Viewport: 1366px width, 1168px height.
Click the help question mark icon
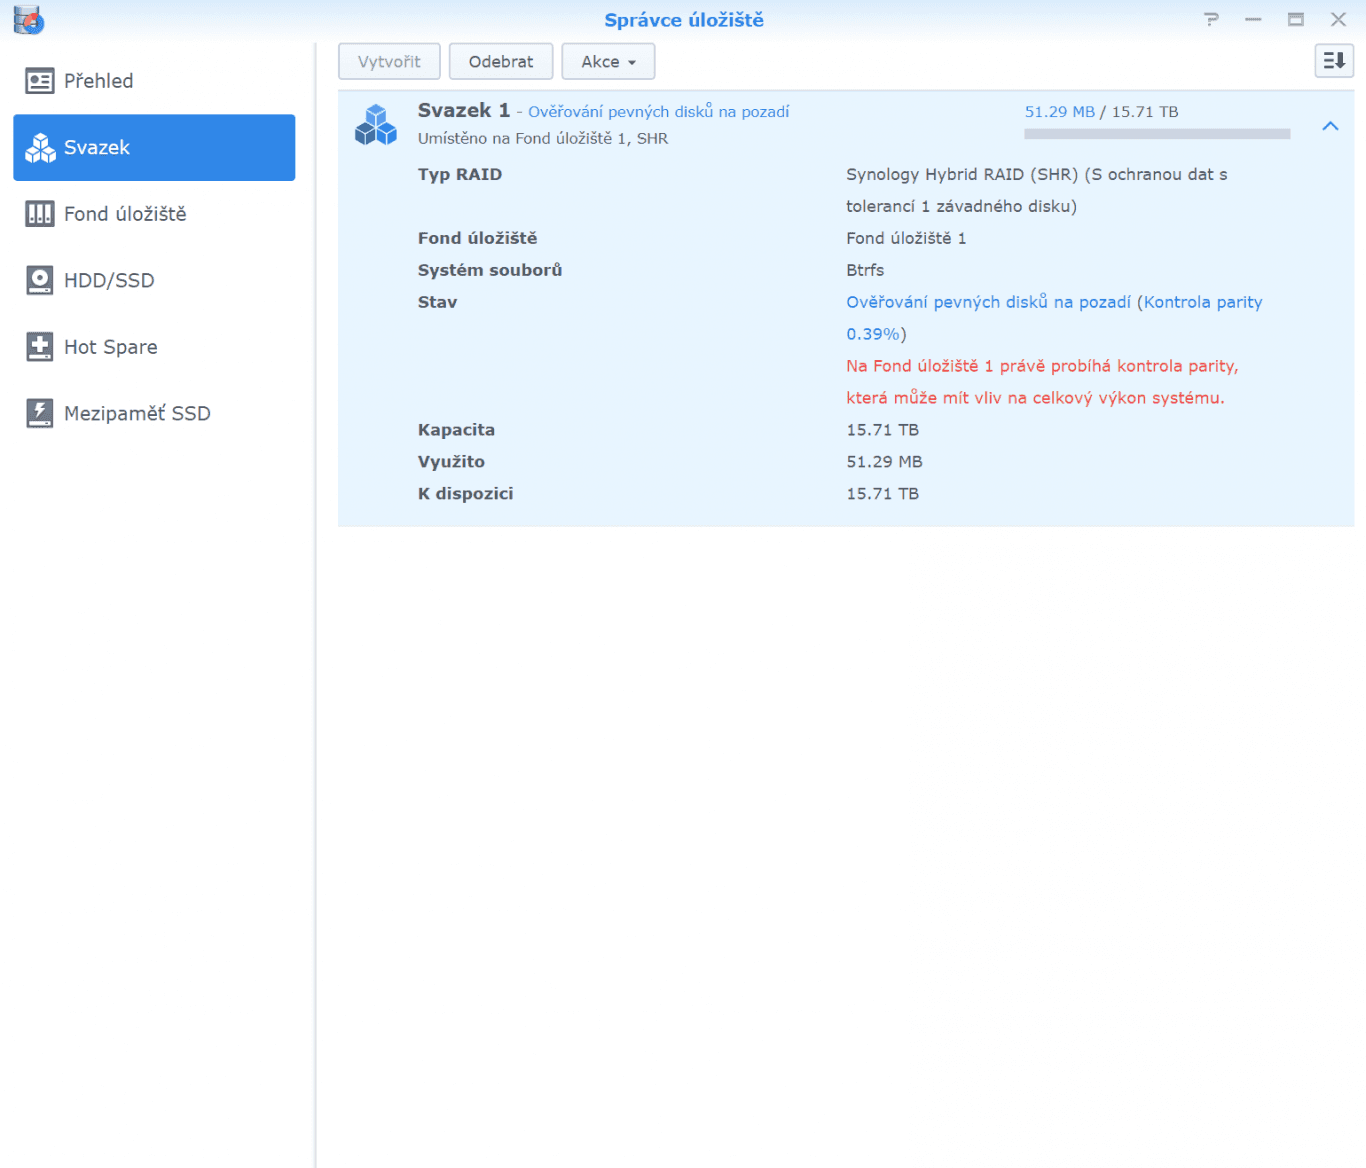tap(1211, 19)
